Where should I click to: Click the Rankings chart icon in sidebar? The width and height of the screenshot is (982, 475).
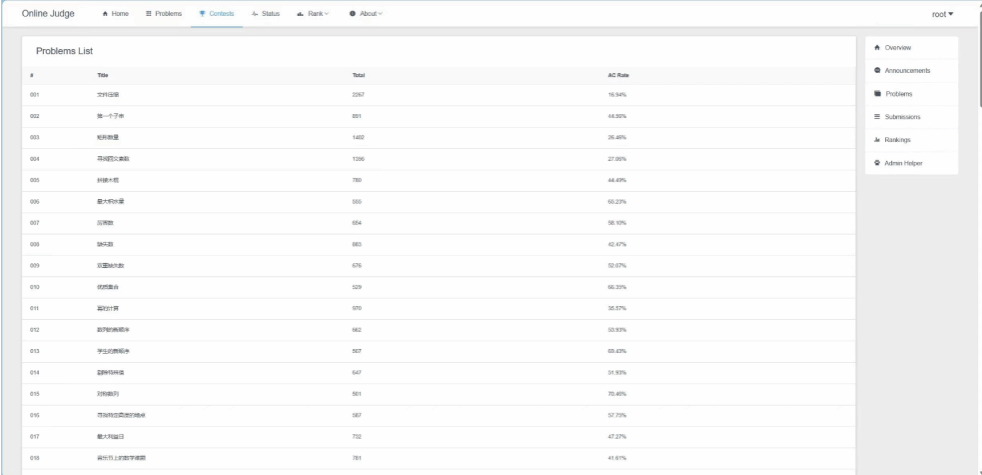(877, 139)
